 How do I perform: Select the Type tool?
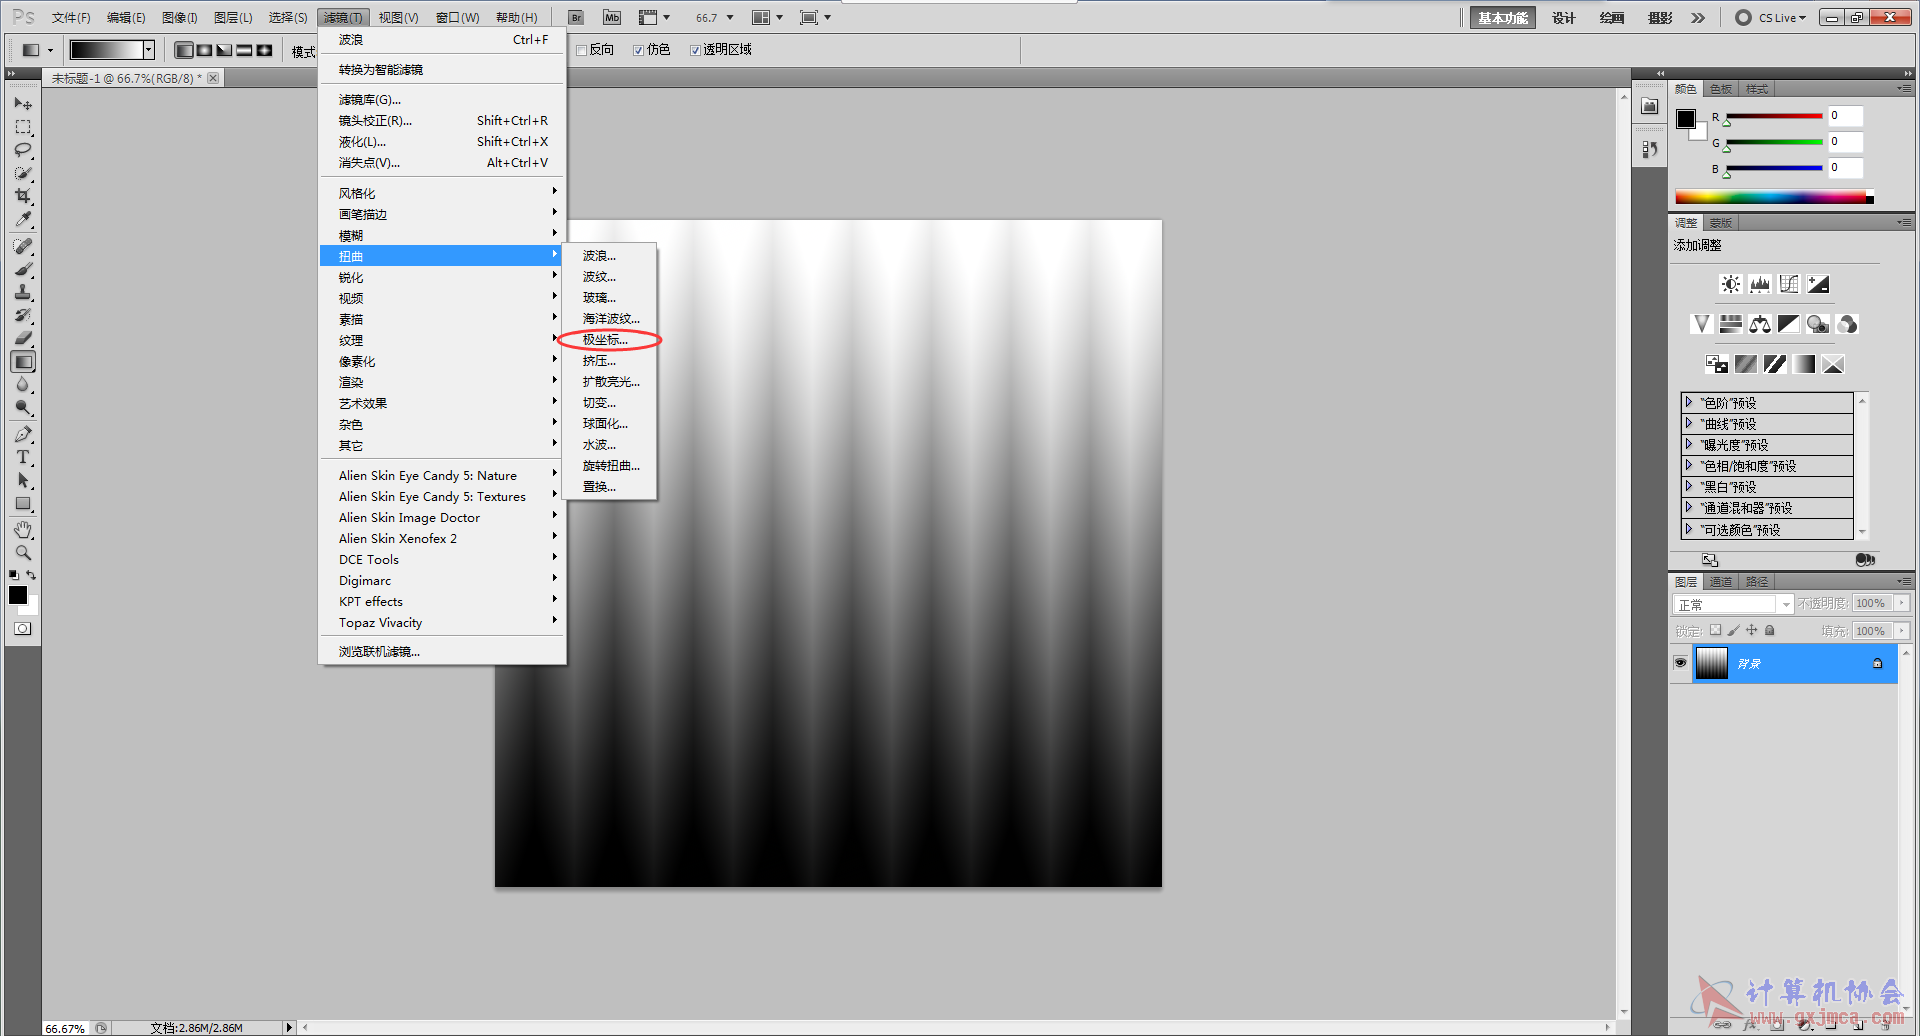point(23,457)
